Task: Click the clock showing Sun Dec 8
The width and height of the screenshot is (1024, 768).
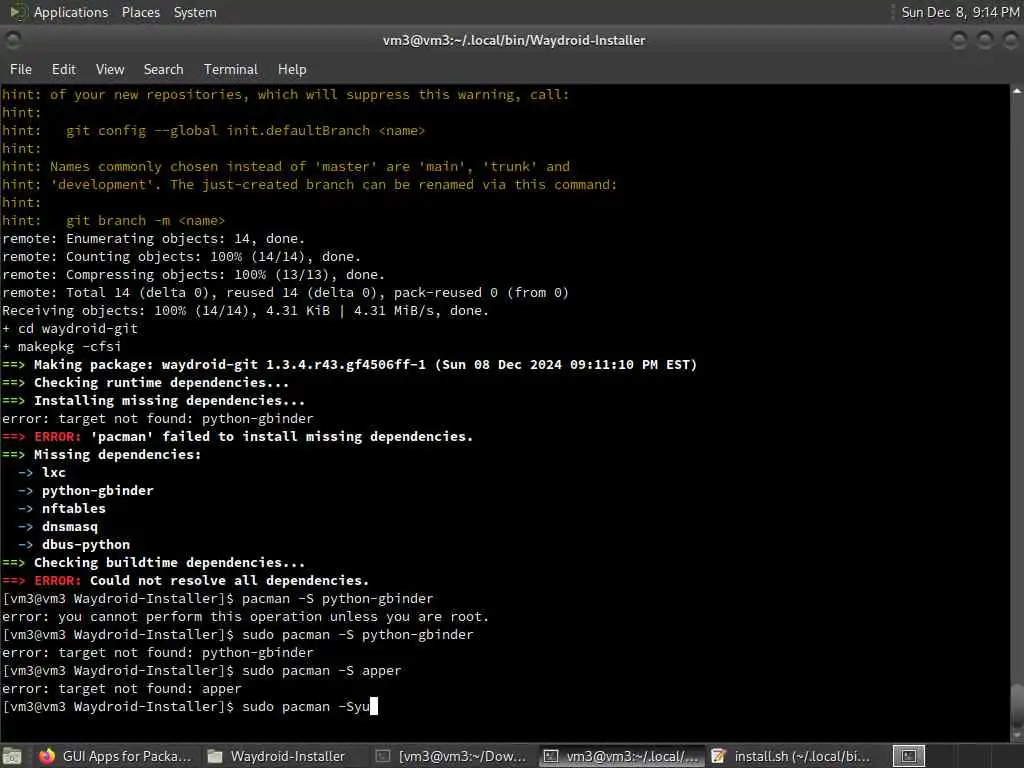Action: [959, 12]
